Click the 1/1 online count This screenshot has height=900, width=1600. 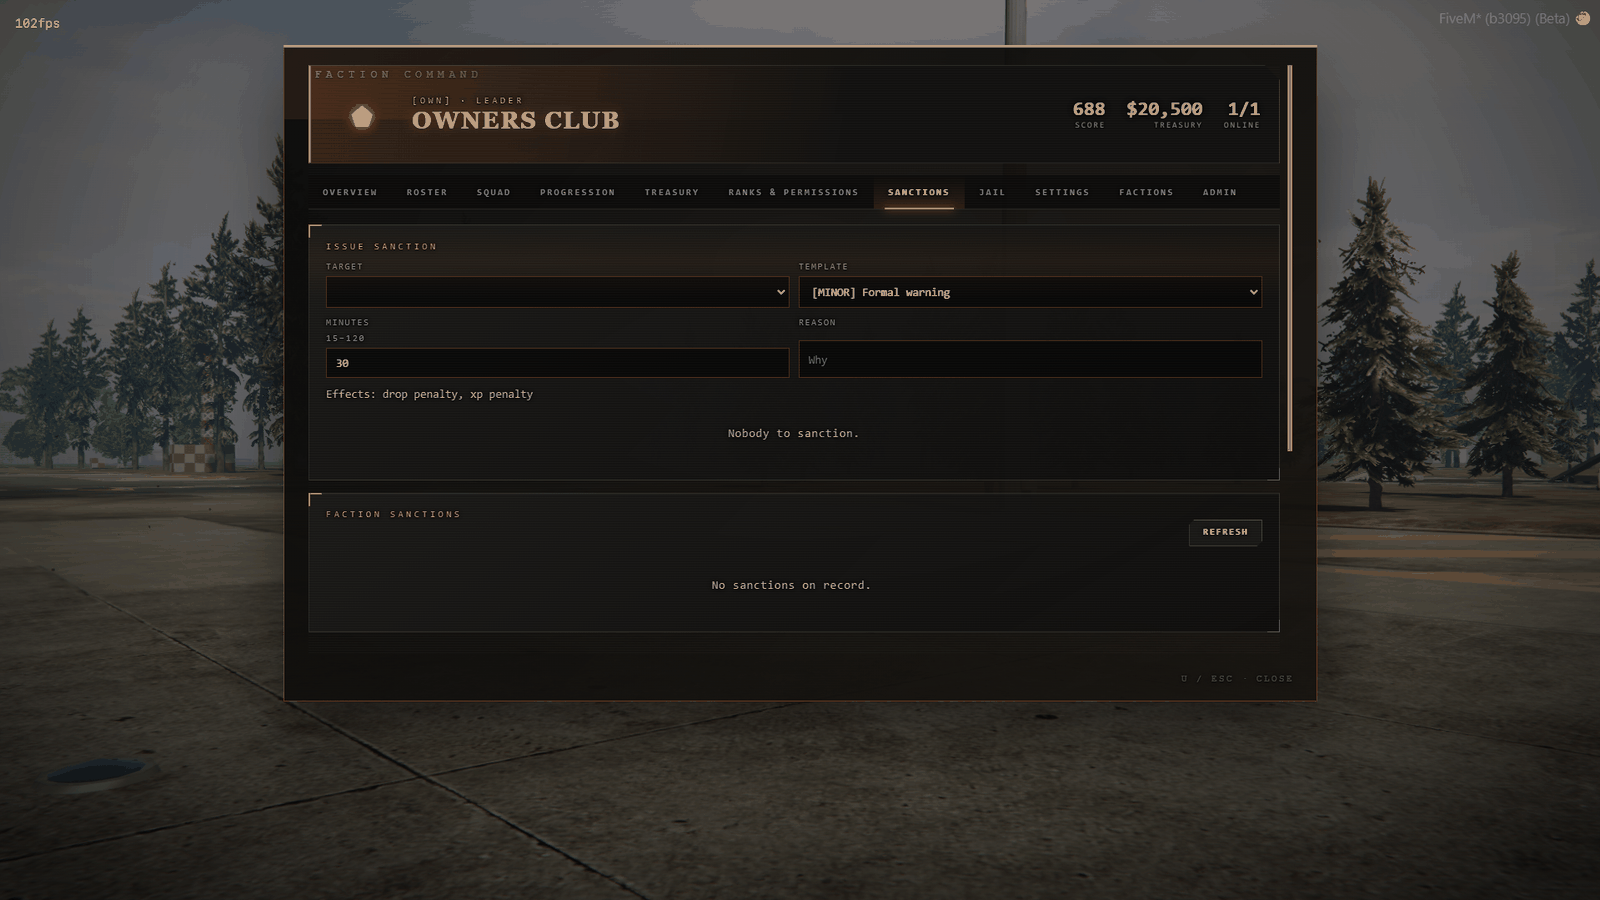[1244, 109]
